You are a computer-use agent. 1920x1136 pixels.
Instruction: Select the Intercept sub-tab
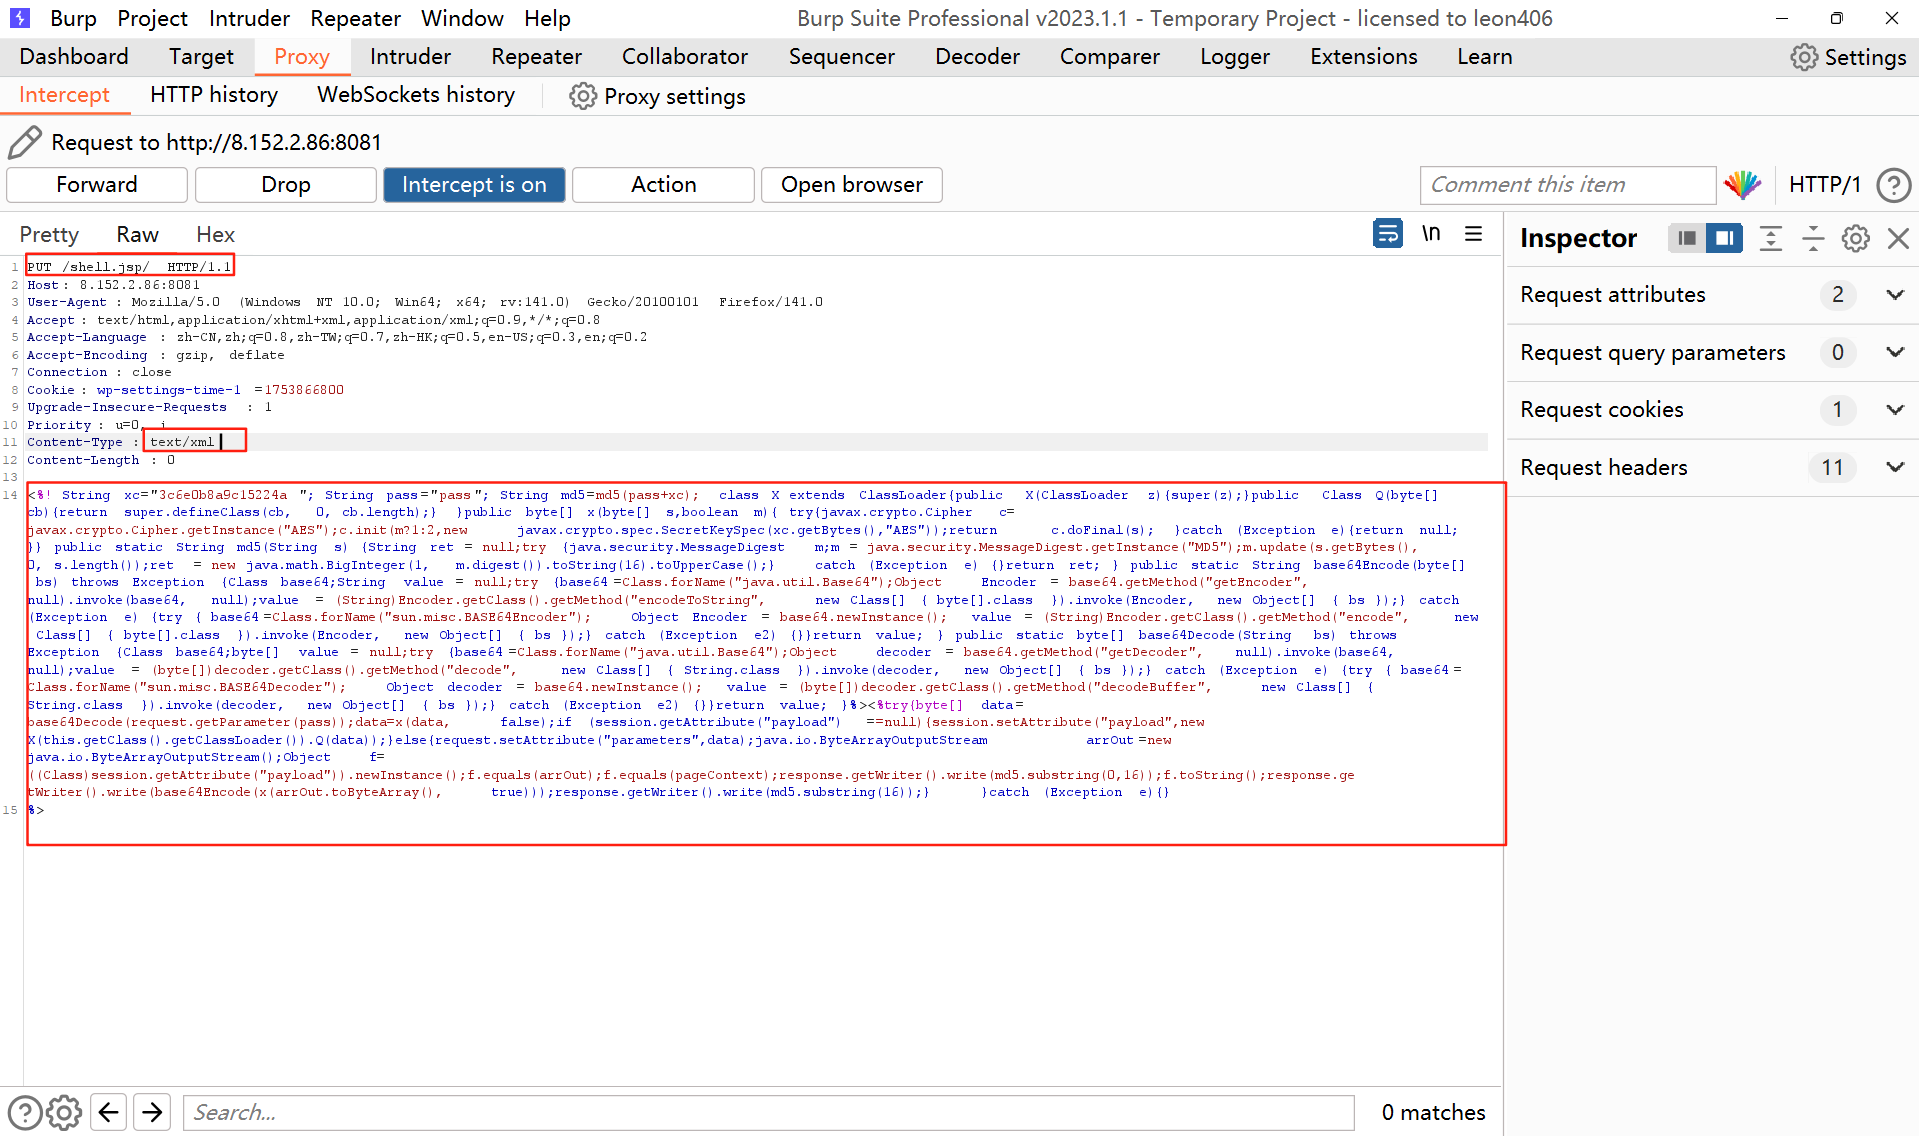click(64, 95)
